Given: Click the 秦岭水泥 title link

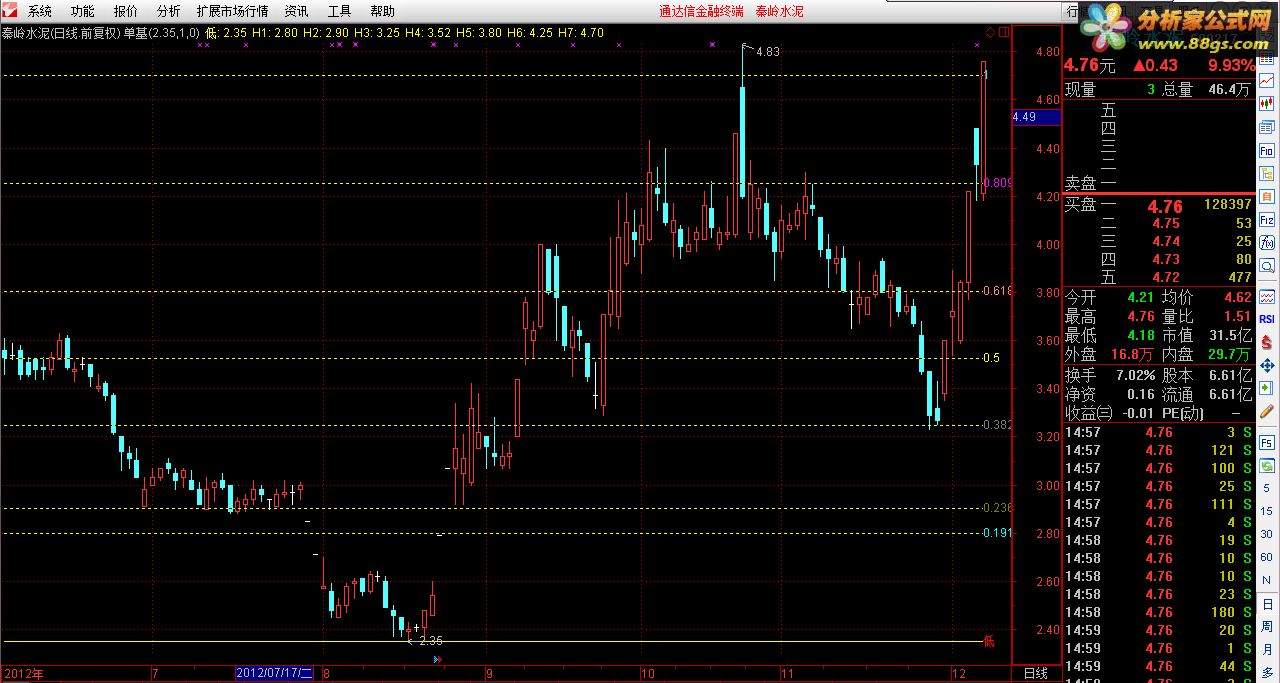Looking at the screenshot, I should click(779, 12).
